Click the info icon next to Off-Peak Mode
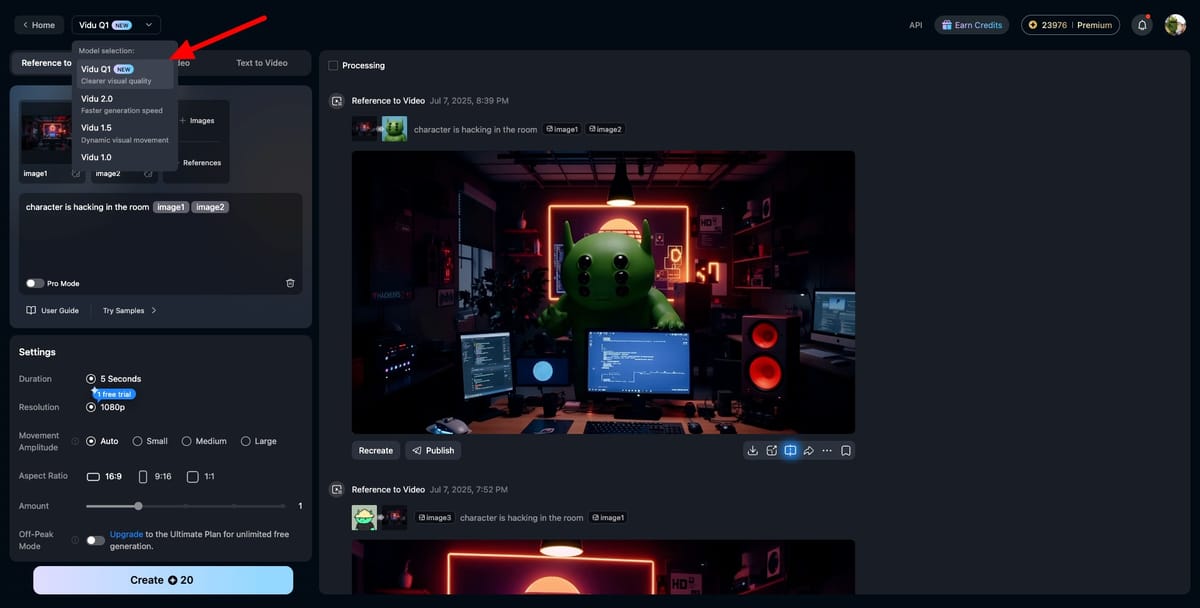1200x608 pixels. pyautogui.click(x=75, y=540)
